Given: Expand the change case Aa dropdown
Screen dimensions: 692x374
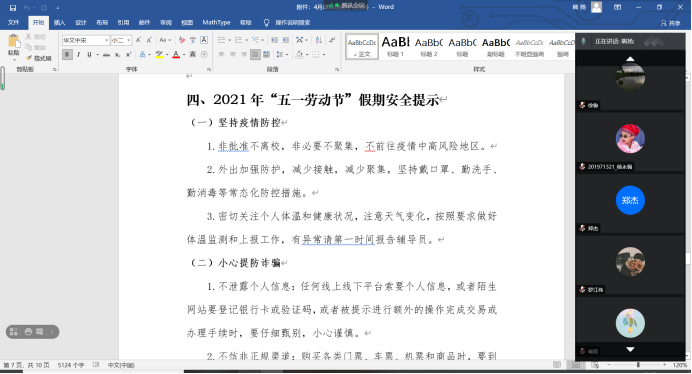Looking at the screenshot, I should [165, 40].
